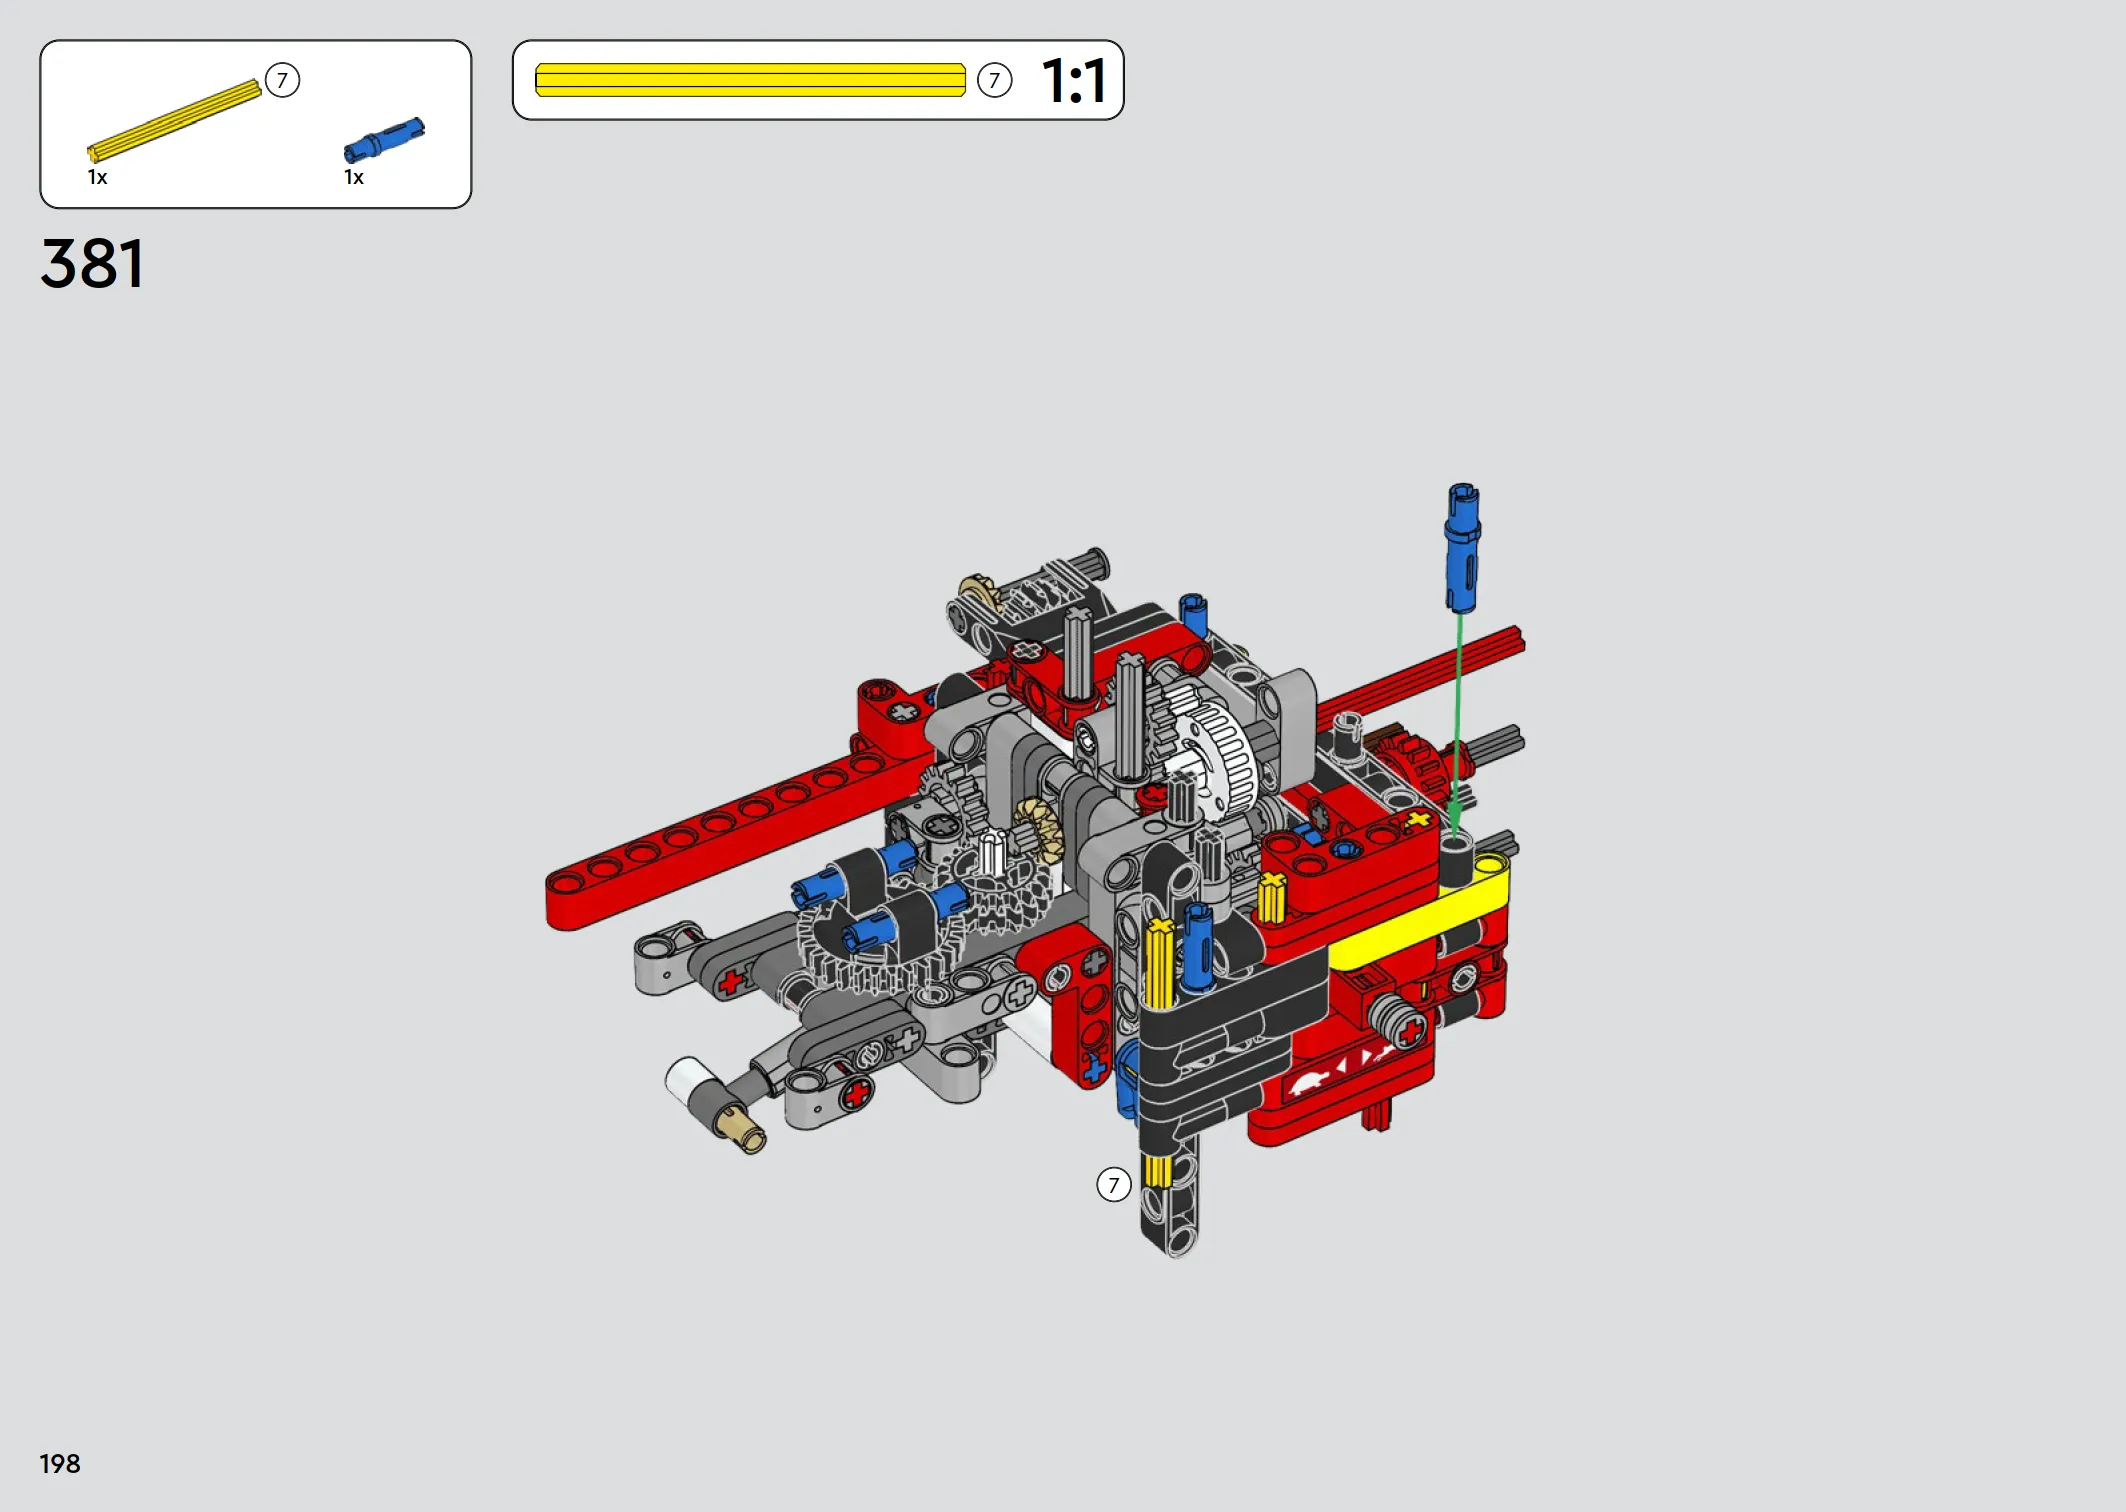The image size is (2126, 1512).
Task: Click the '1x' under the blue pin
Action: tap(354, 178)
